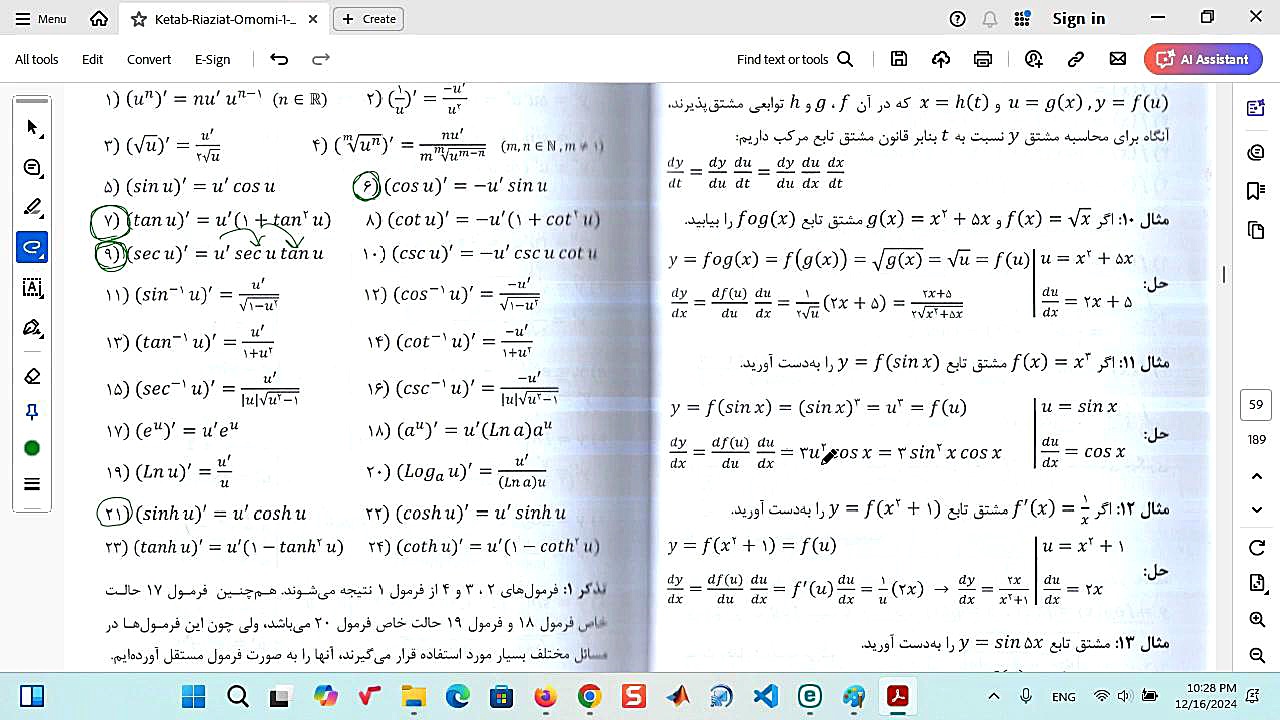Select the eraser tool
The width and height of the screenshot is (1280, 720).
pyautogui.click(x=32, y=376)
